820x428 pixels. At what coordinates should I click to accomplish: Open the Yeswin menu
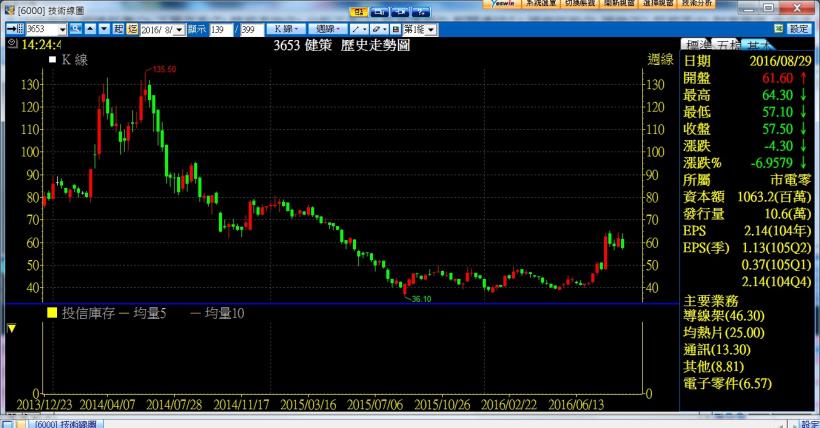click(503, 3)
